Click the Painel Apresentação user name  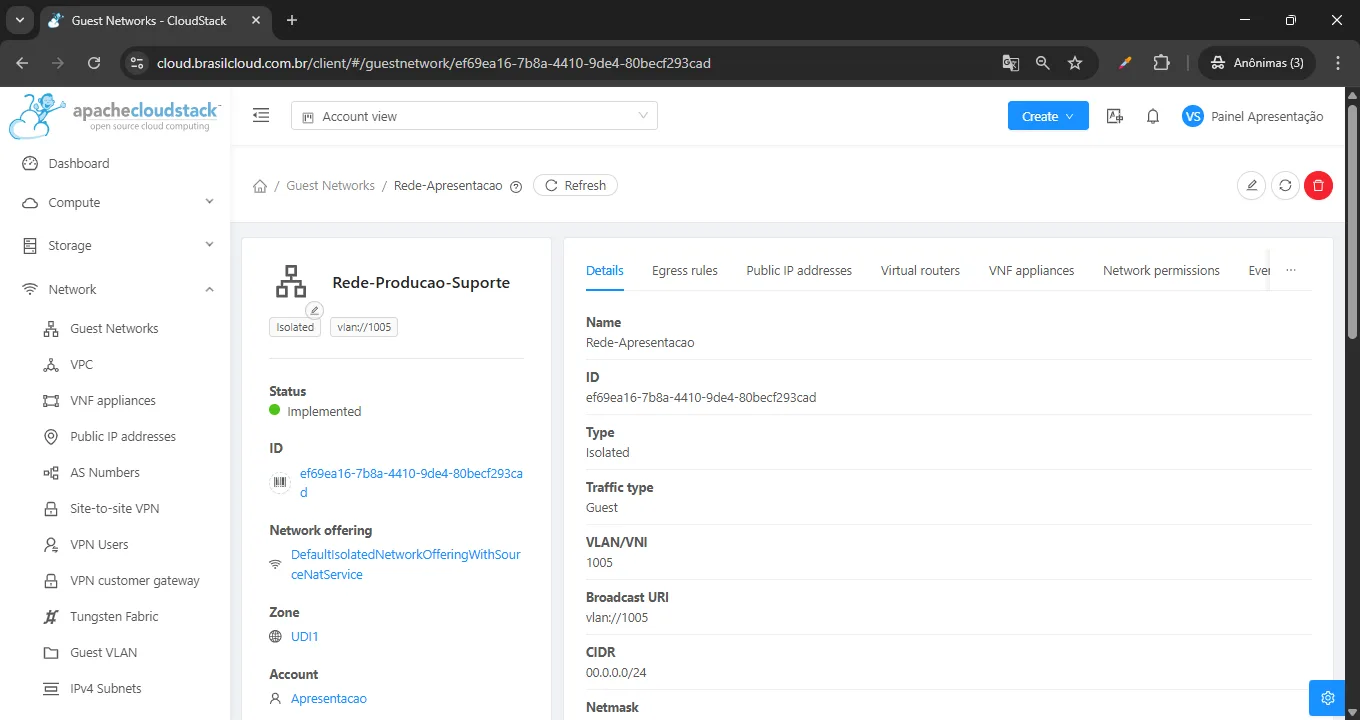(x=1267, y=116)
